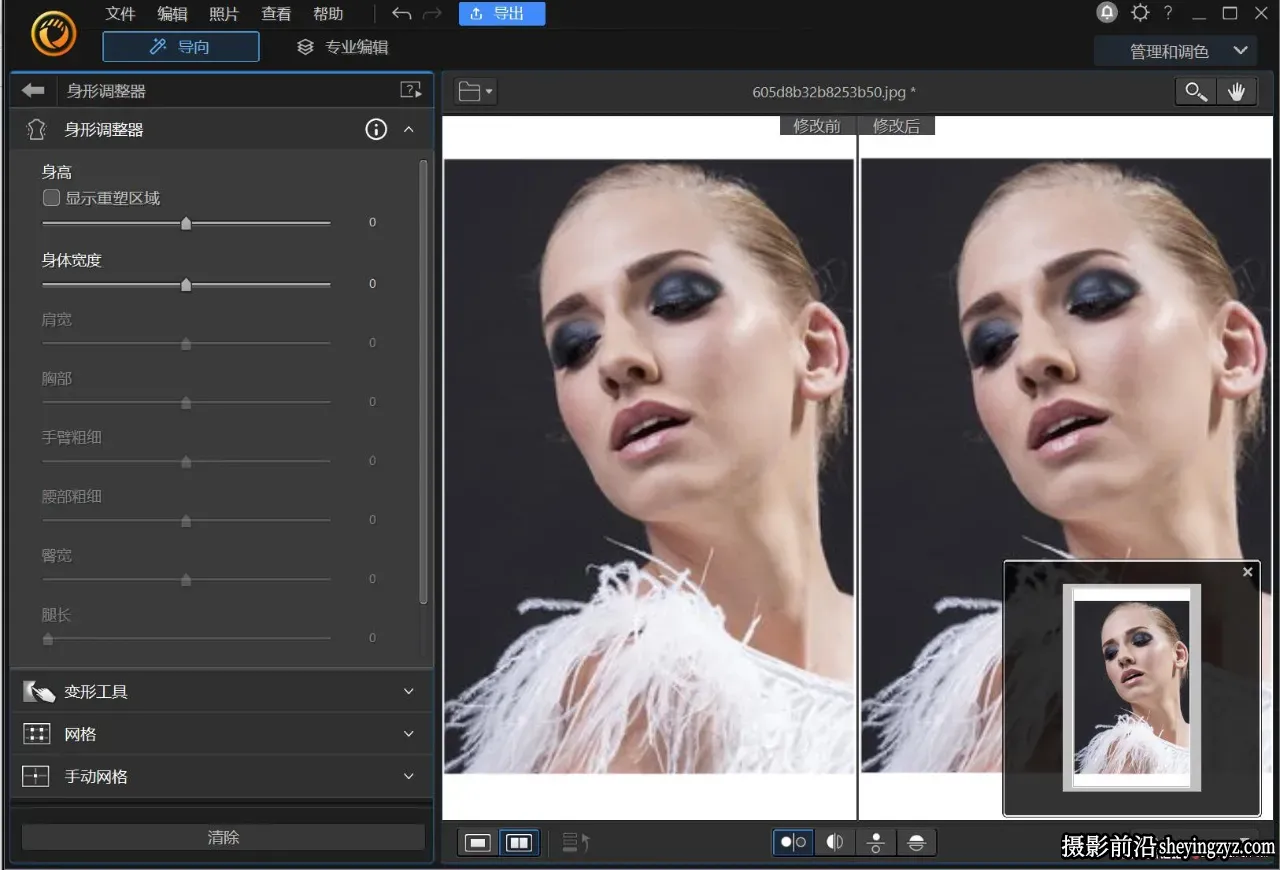Open the 照片 menu
1280x870 pixels.
tap(224, 14)
